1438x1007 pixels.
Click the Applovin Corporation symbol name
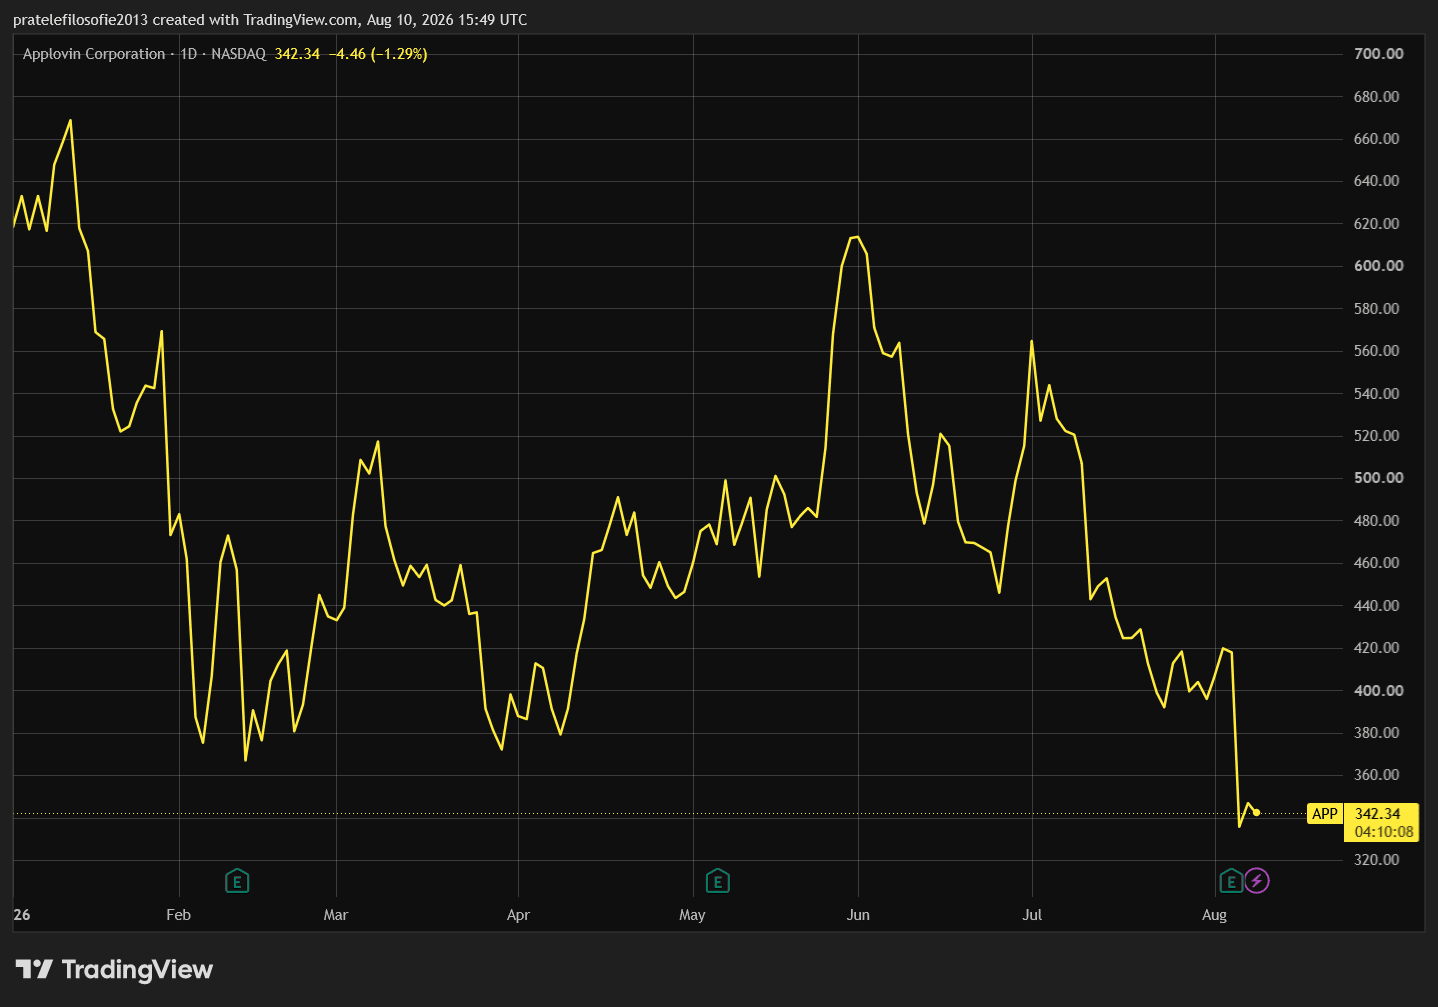tap(94, 54)
